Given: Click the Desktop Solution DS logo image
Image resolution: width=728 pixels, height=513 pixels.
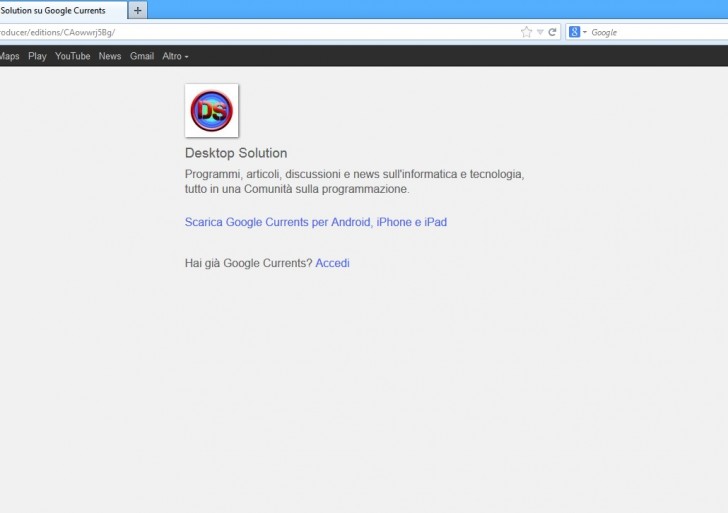Looking at the screenshot, I should [x=212, y=110].
